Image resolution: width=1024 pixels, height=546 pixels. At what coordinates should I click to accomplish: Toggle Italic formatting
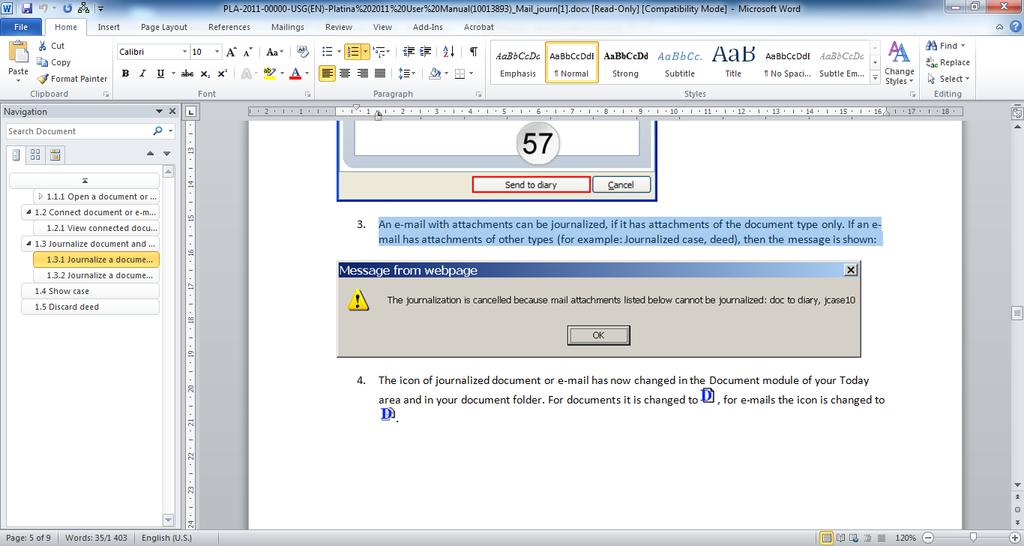142,74
